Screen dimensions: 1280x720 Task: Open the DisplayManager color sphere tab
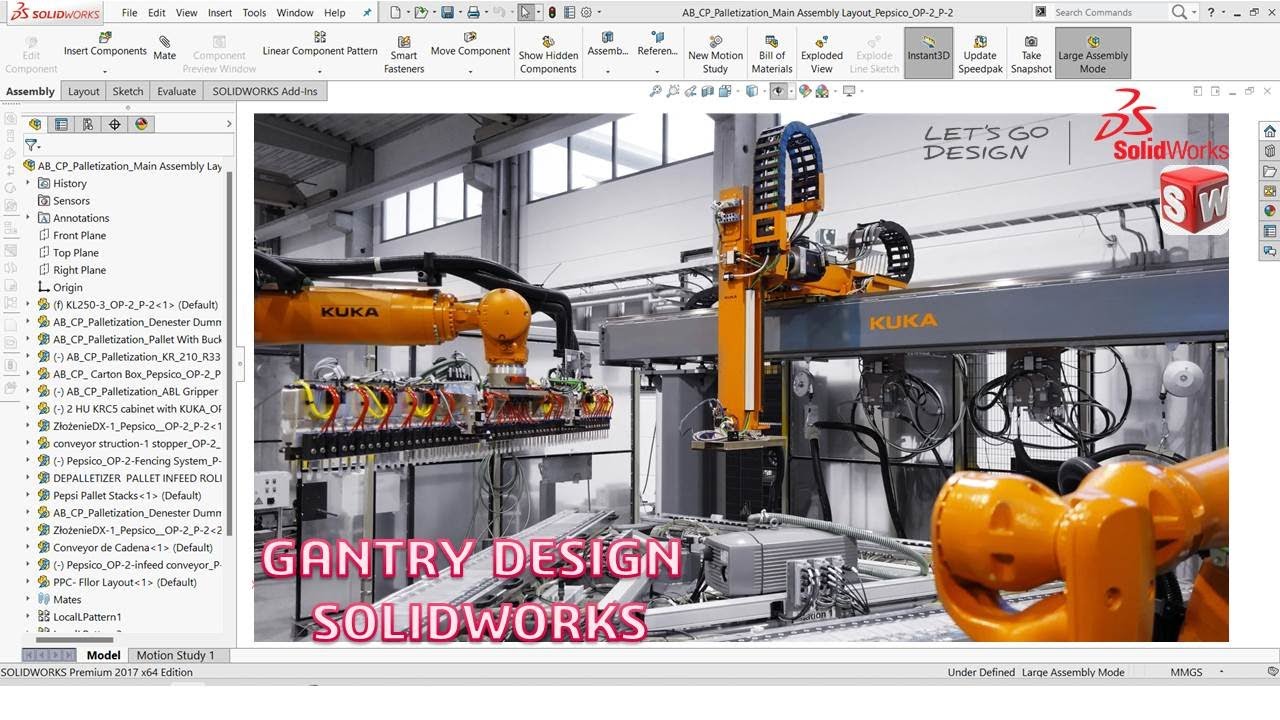[x=141, y=124]
